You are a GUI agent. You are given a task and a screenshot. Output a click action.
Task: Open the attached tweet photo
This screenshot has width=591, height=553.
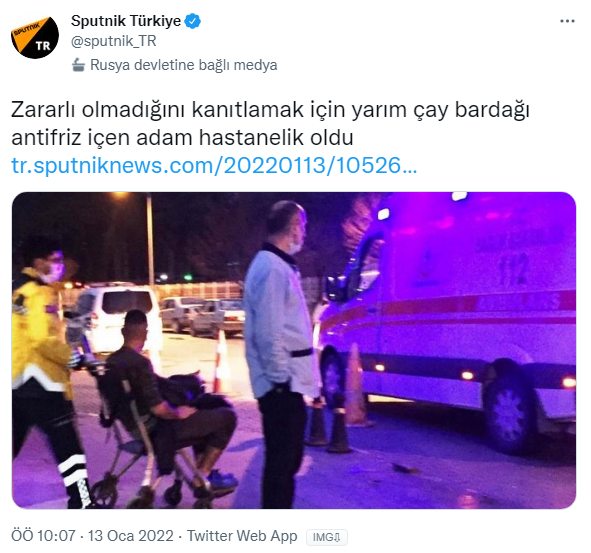[x=294, y=350]
